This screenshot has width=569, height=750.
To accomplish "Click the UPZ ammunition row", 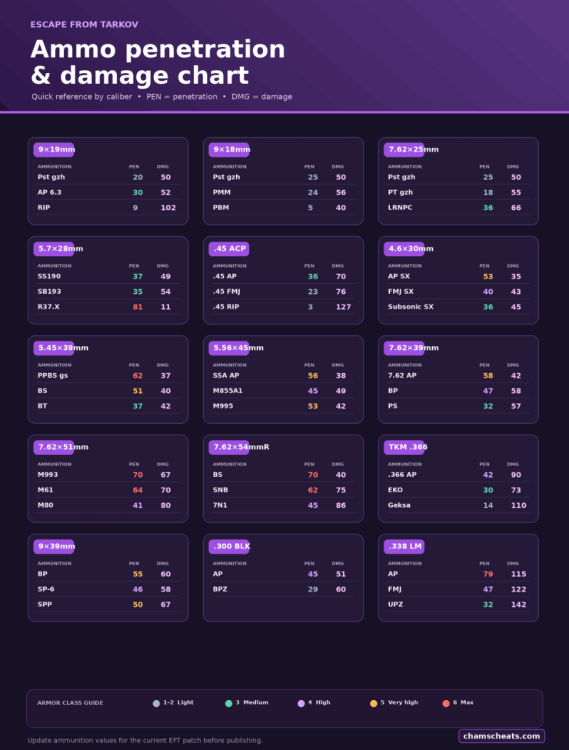I will [458, 604].
